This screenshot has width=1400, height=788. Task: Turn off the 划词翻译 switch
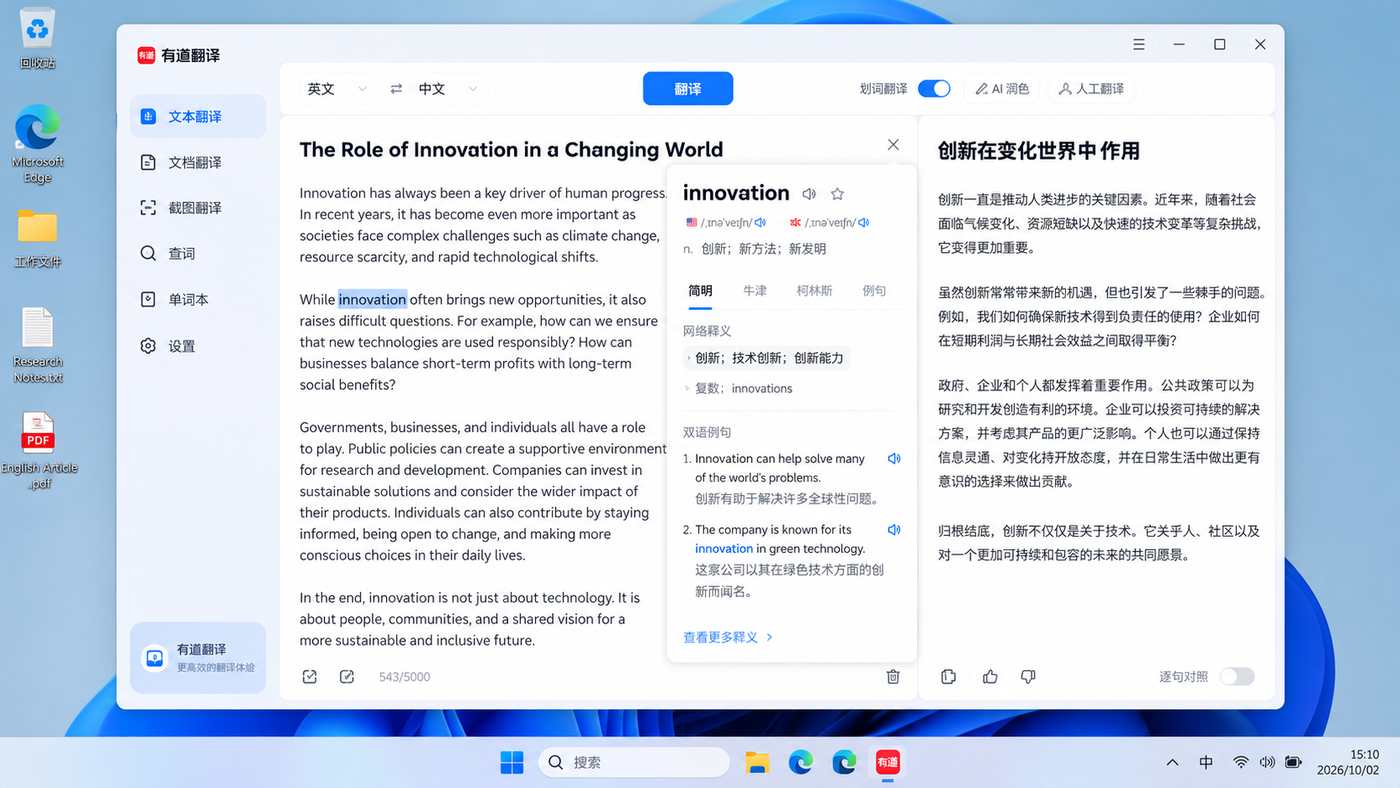tap(934, 89)
